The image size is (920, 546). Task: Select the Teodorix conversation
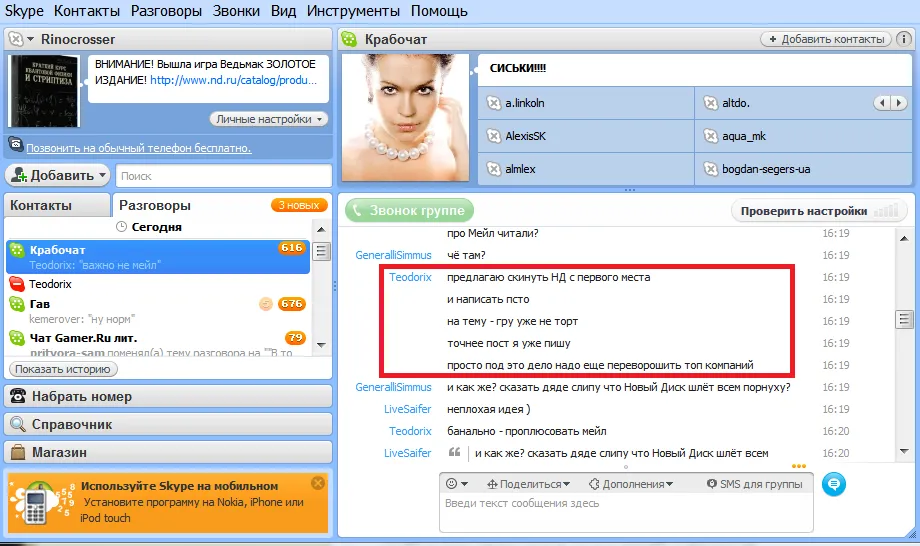pyautogui.click(x=158, y=284)
